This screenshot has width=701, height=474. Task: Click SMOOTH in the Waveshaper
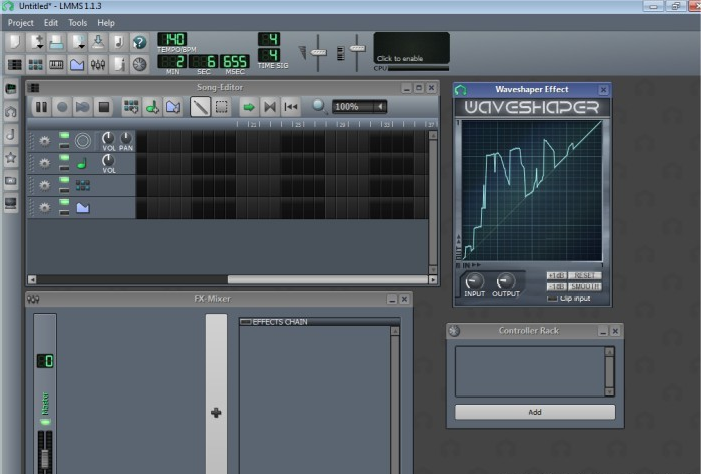(x=584, y=286)
